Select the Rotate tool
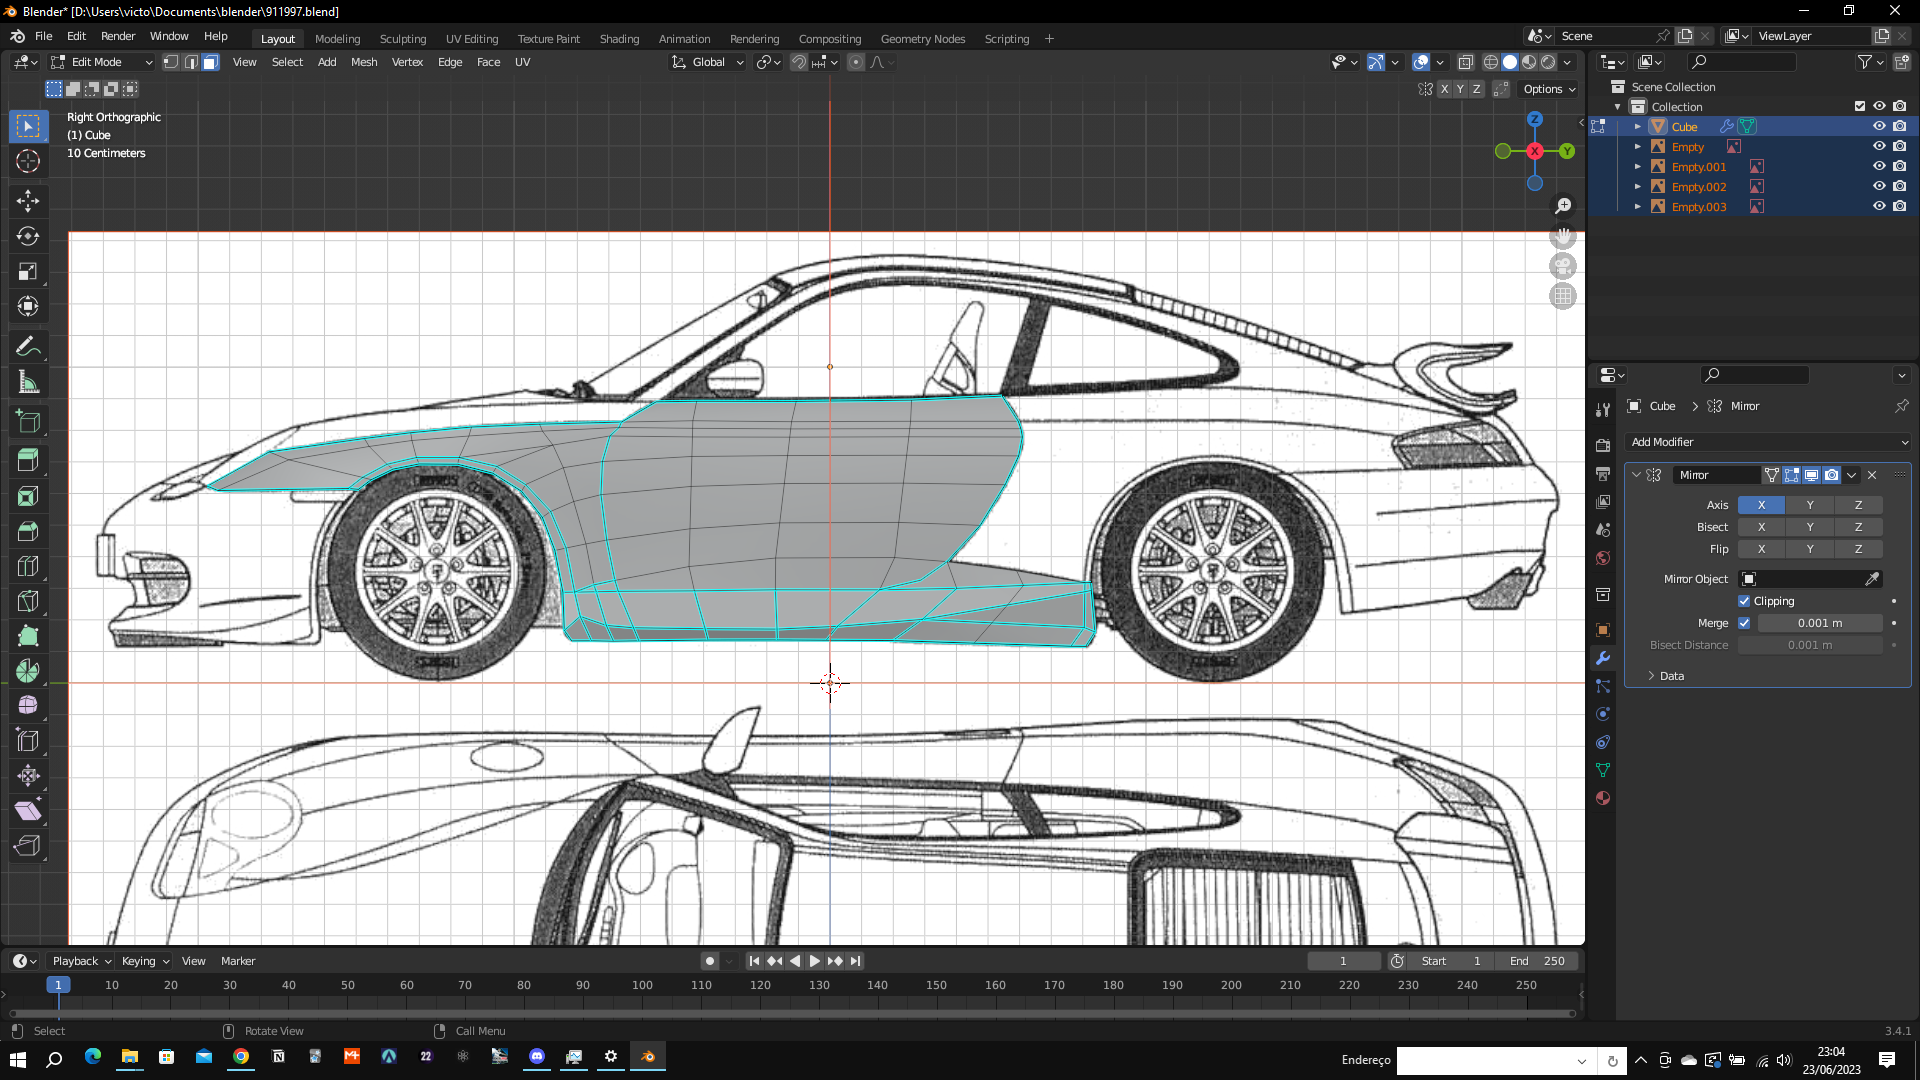 click(x=28, y=236)
